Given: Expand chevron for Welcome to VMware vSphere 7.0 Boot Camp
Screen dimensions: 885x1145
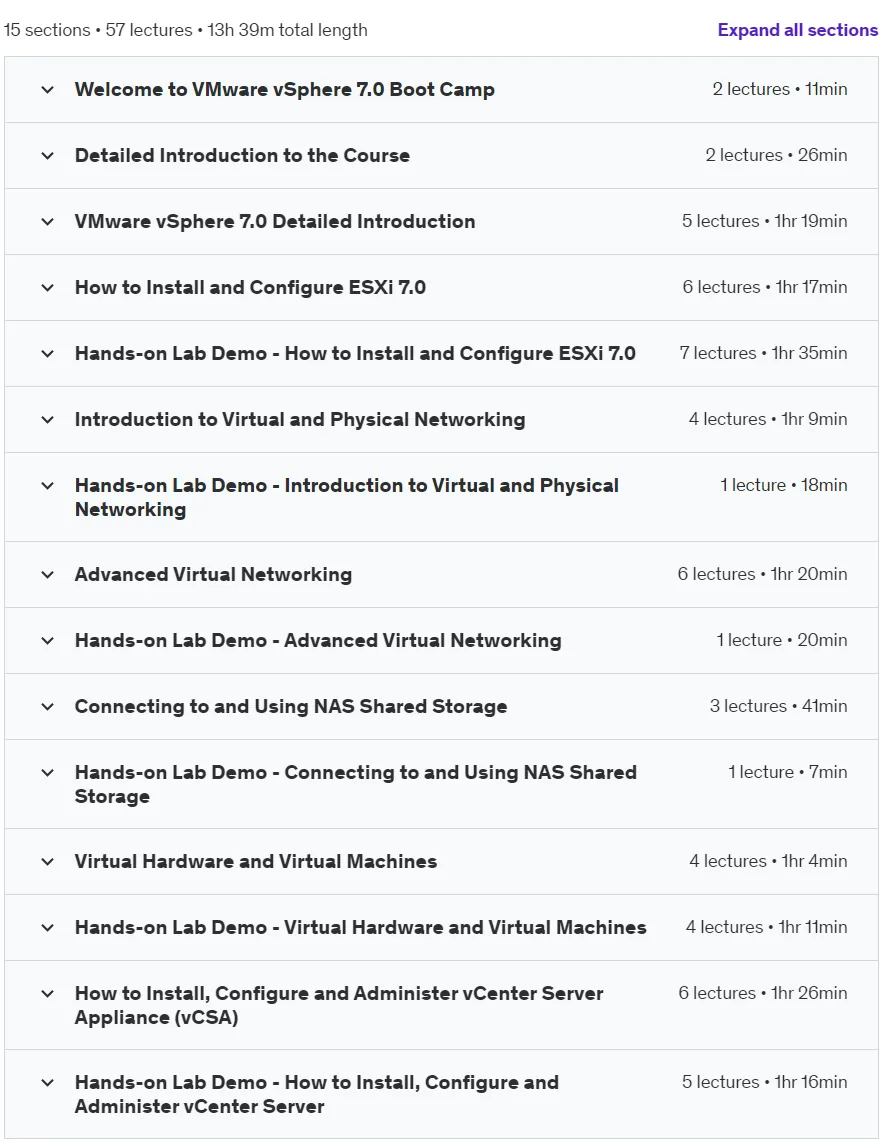Looking at the screenshot, I should pos(47,90).
